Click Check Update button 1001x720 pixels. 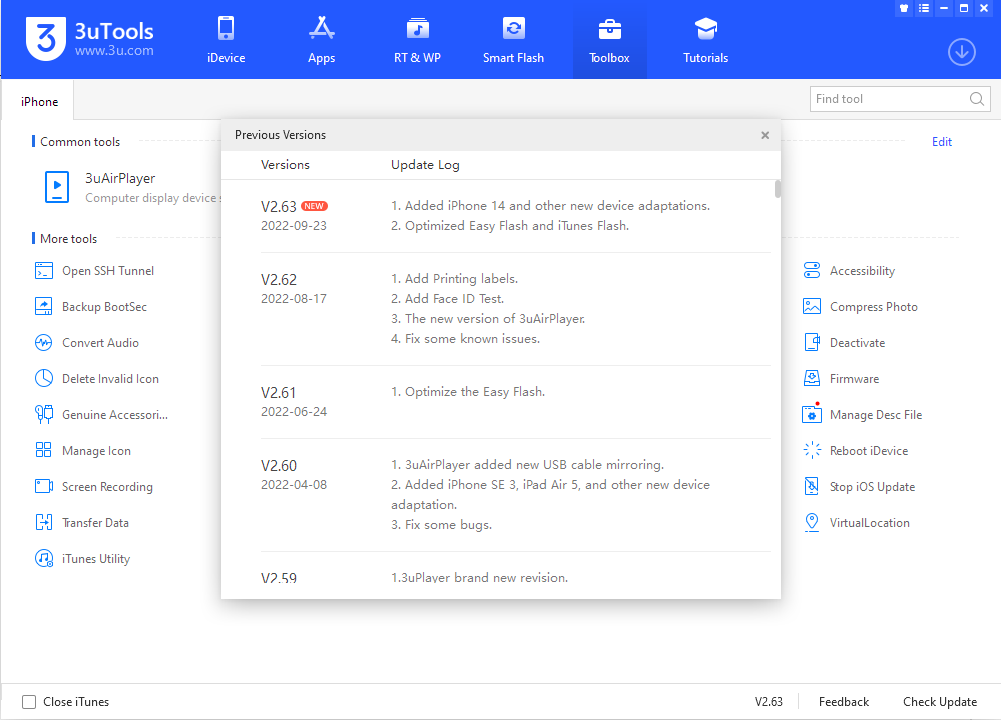940,702
